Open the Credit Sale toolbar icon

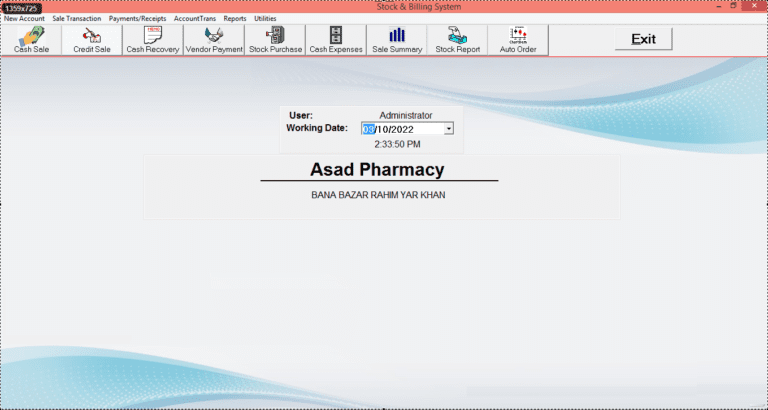[x=92, y=40]
